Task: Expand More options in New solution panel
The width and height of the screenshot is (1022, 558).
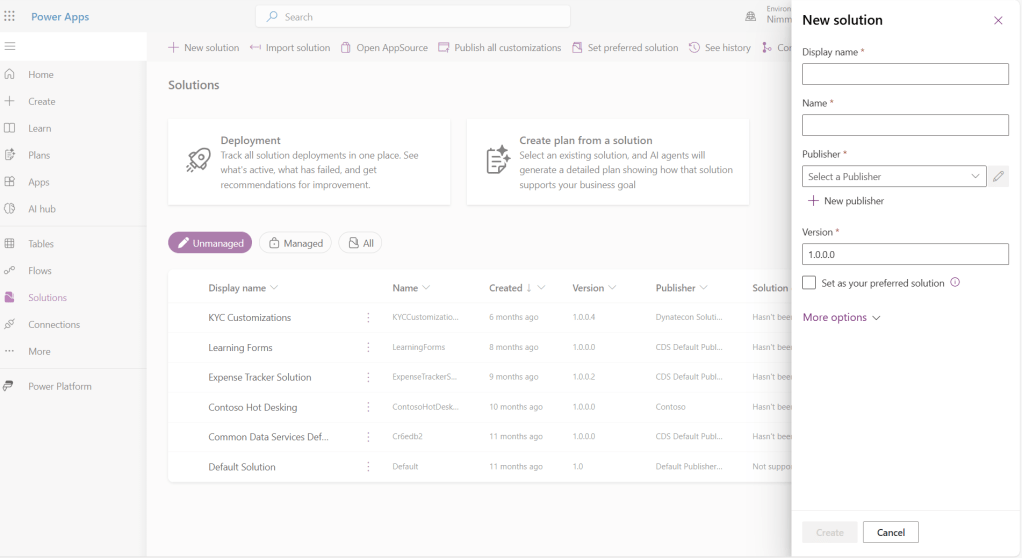Action: click(841, 317)
